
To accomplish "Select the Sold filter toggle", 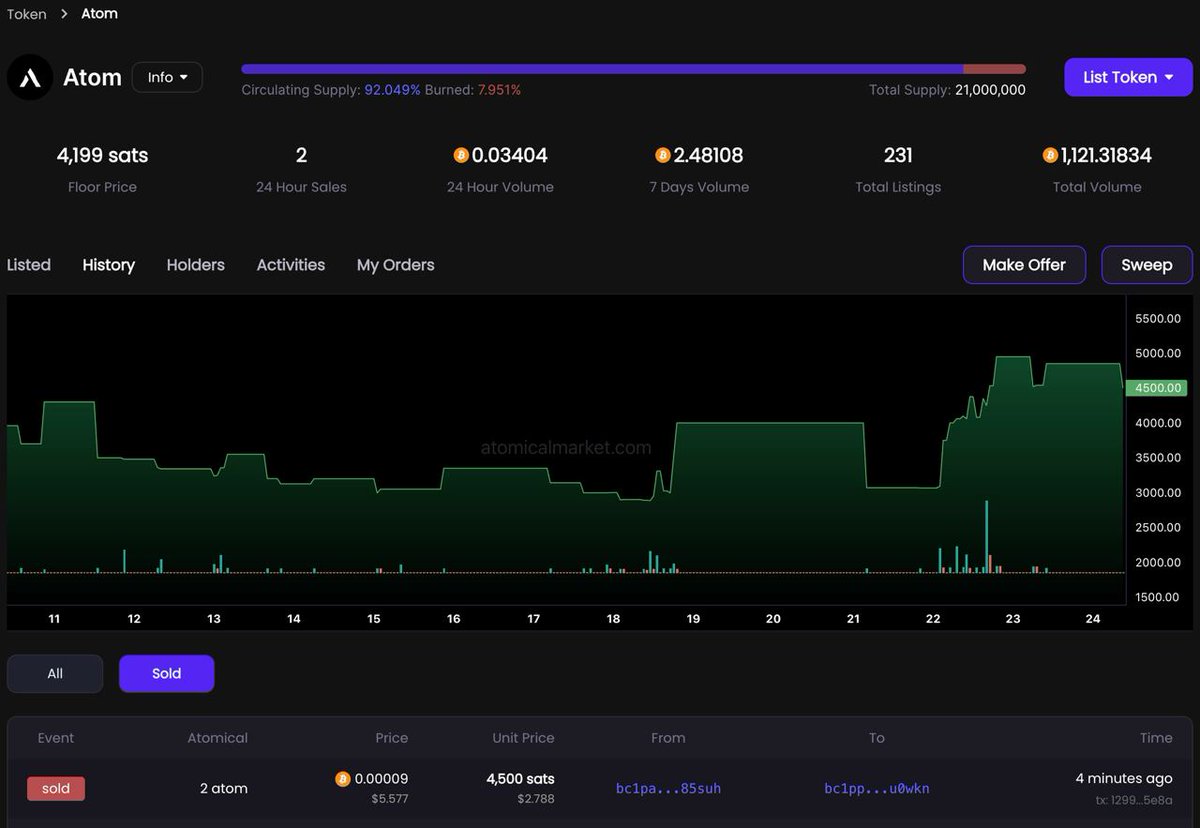I will coord(167,674).
